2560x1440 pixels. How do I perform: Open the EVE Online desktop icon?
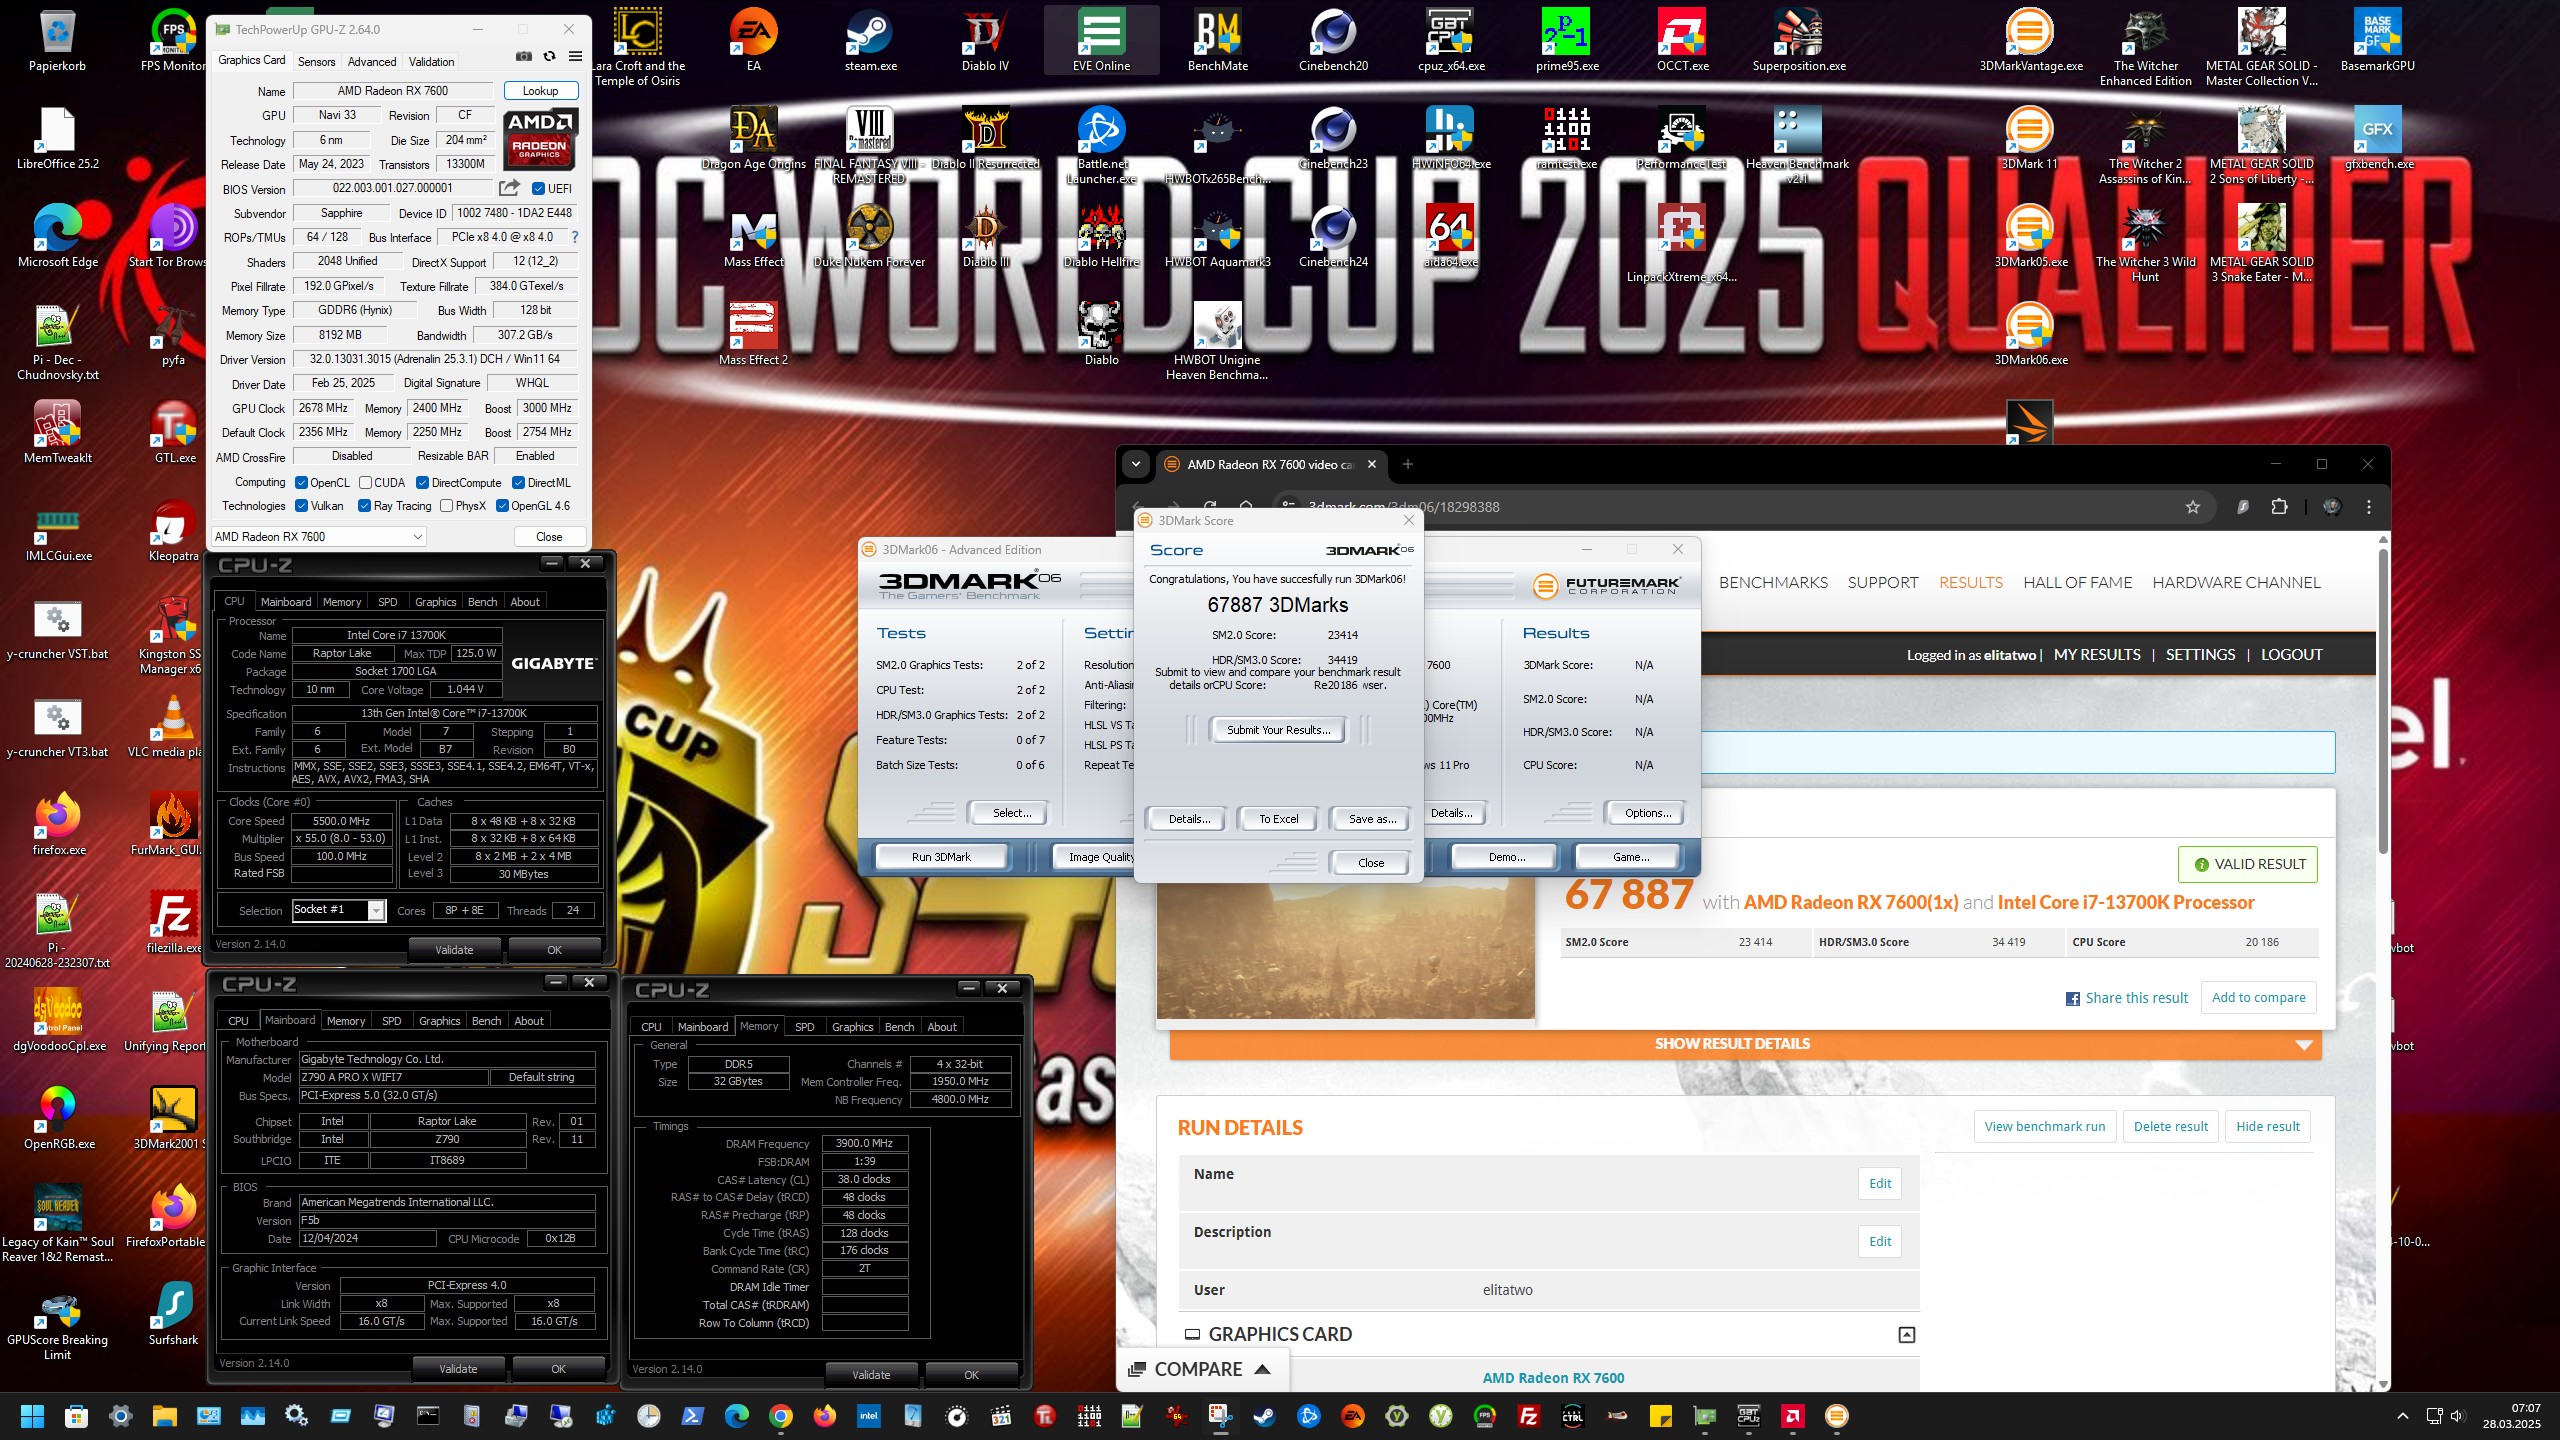(x=1101, y=42)
